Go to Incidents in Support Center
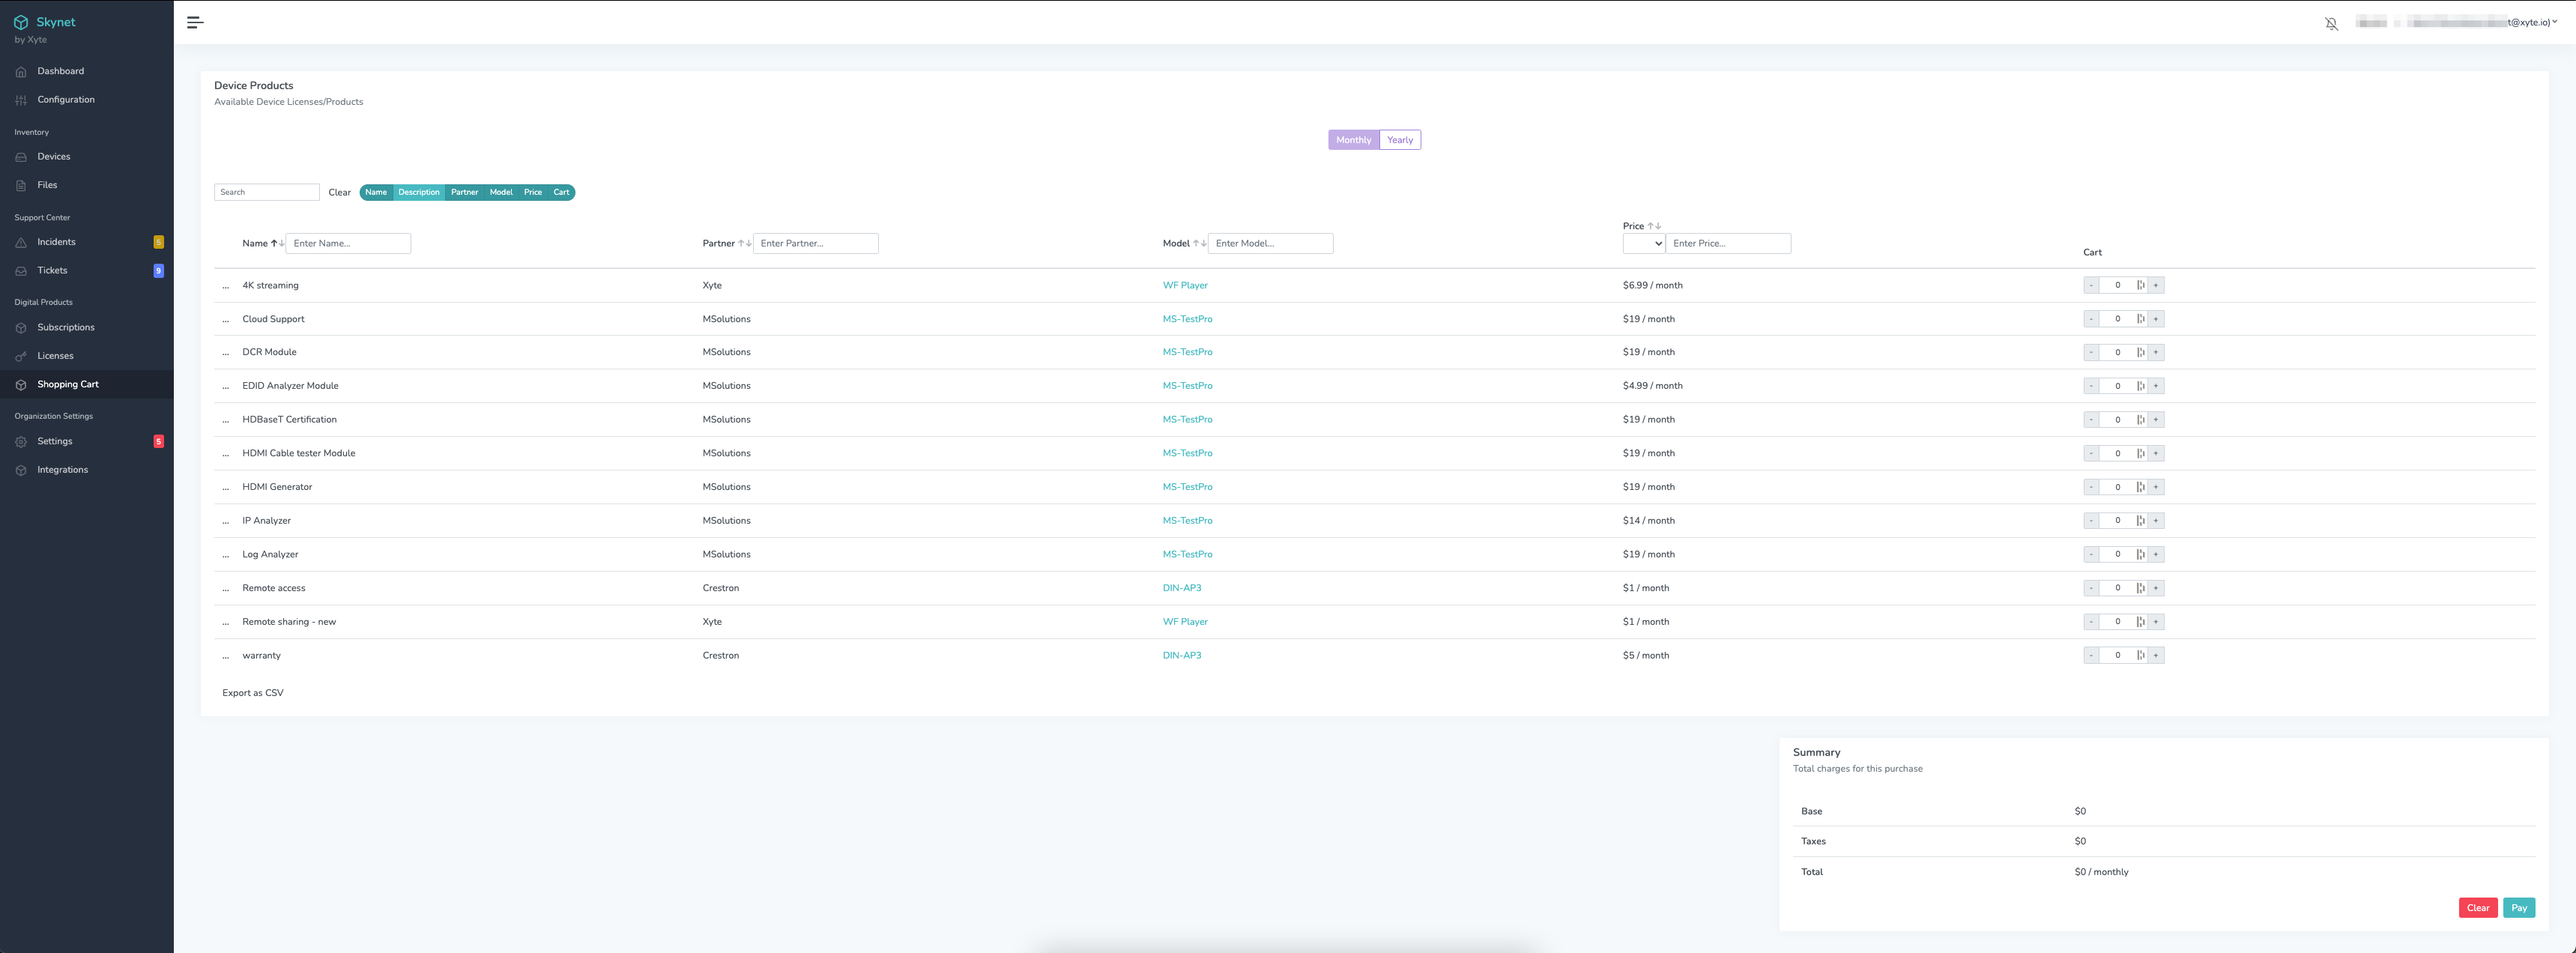Image resolution: width=2576 pixels, height=953 pixels. [x=56, y=242]
